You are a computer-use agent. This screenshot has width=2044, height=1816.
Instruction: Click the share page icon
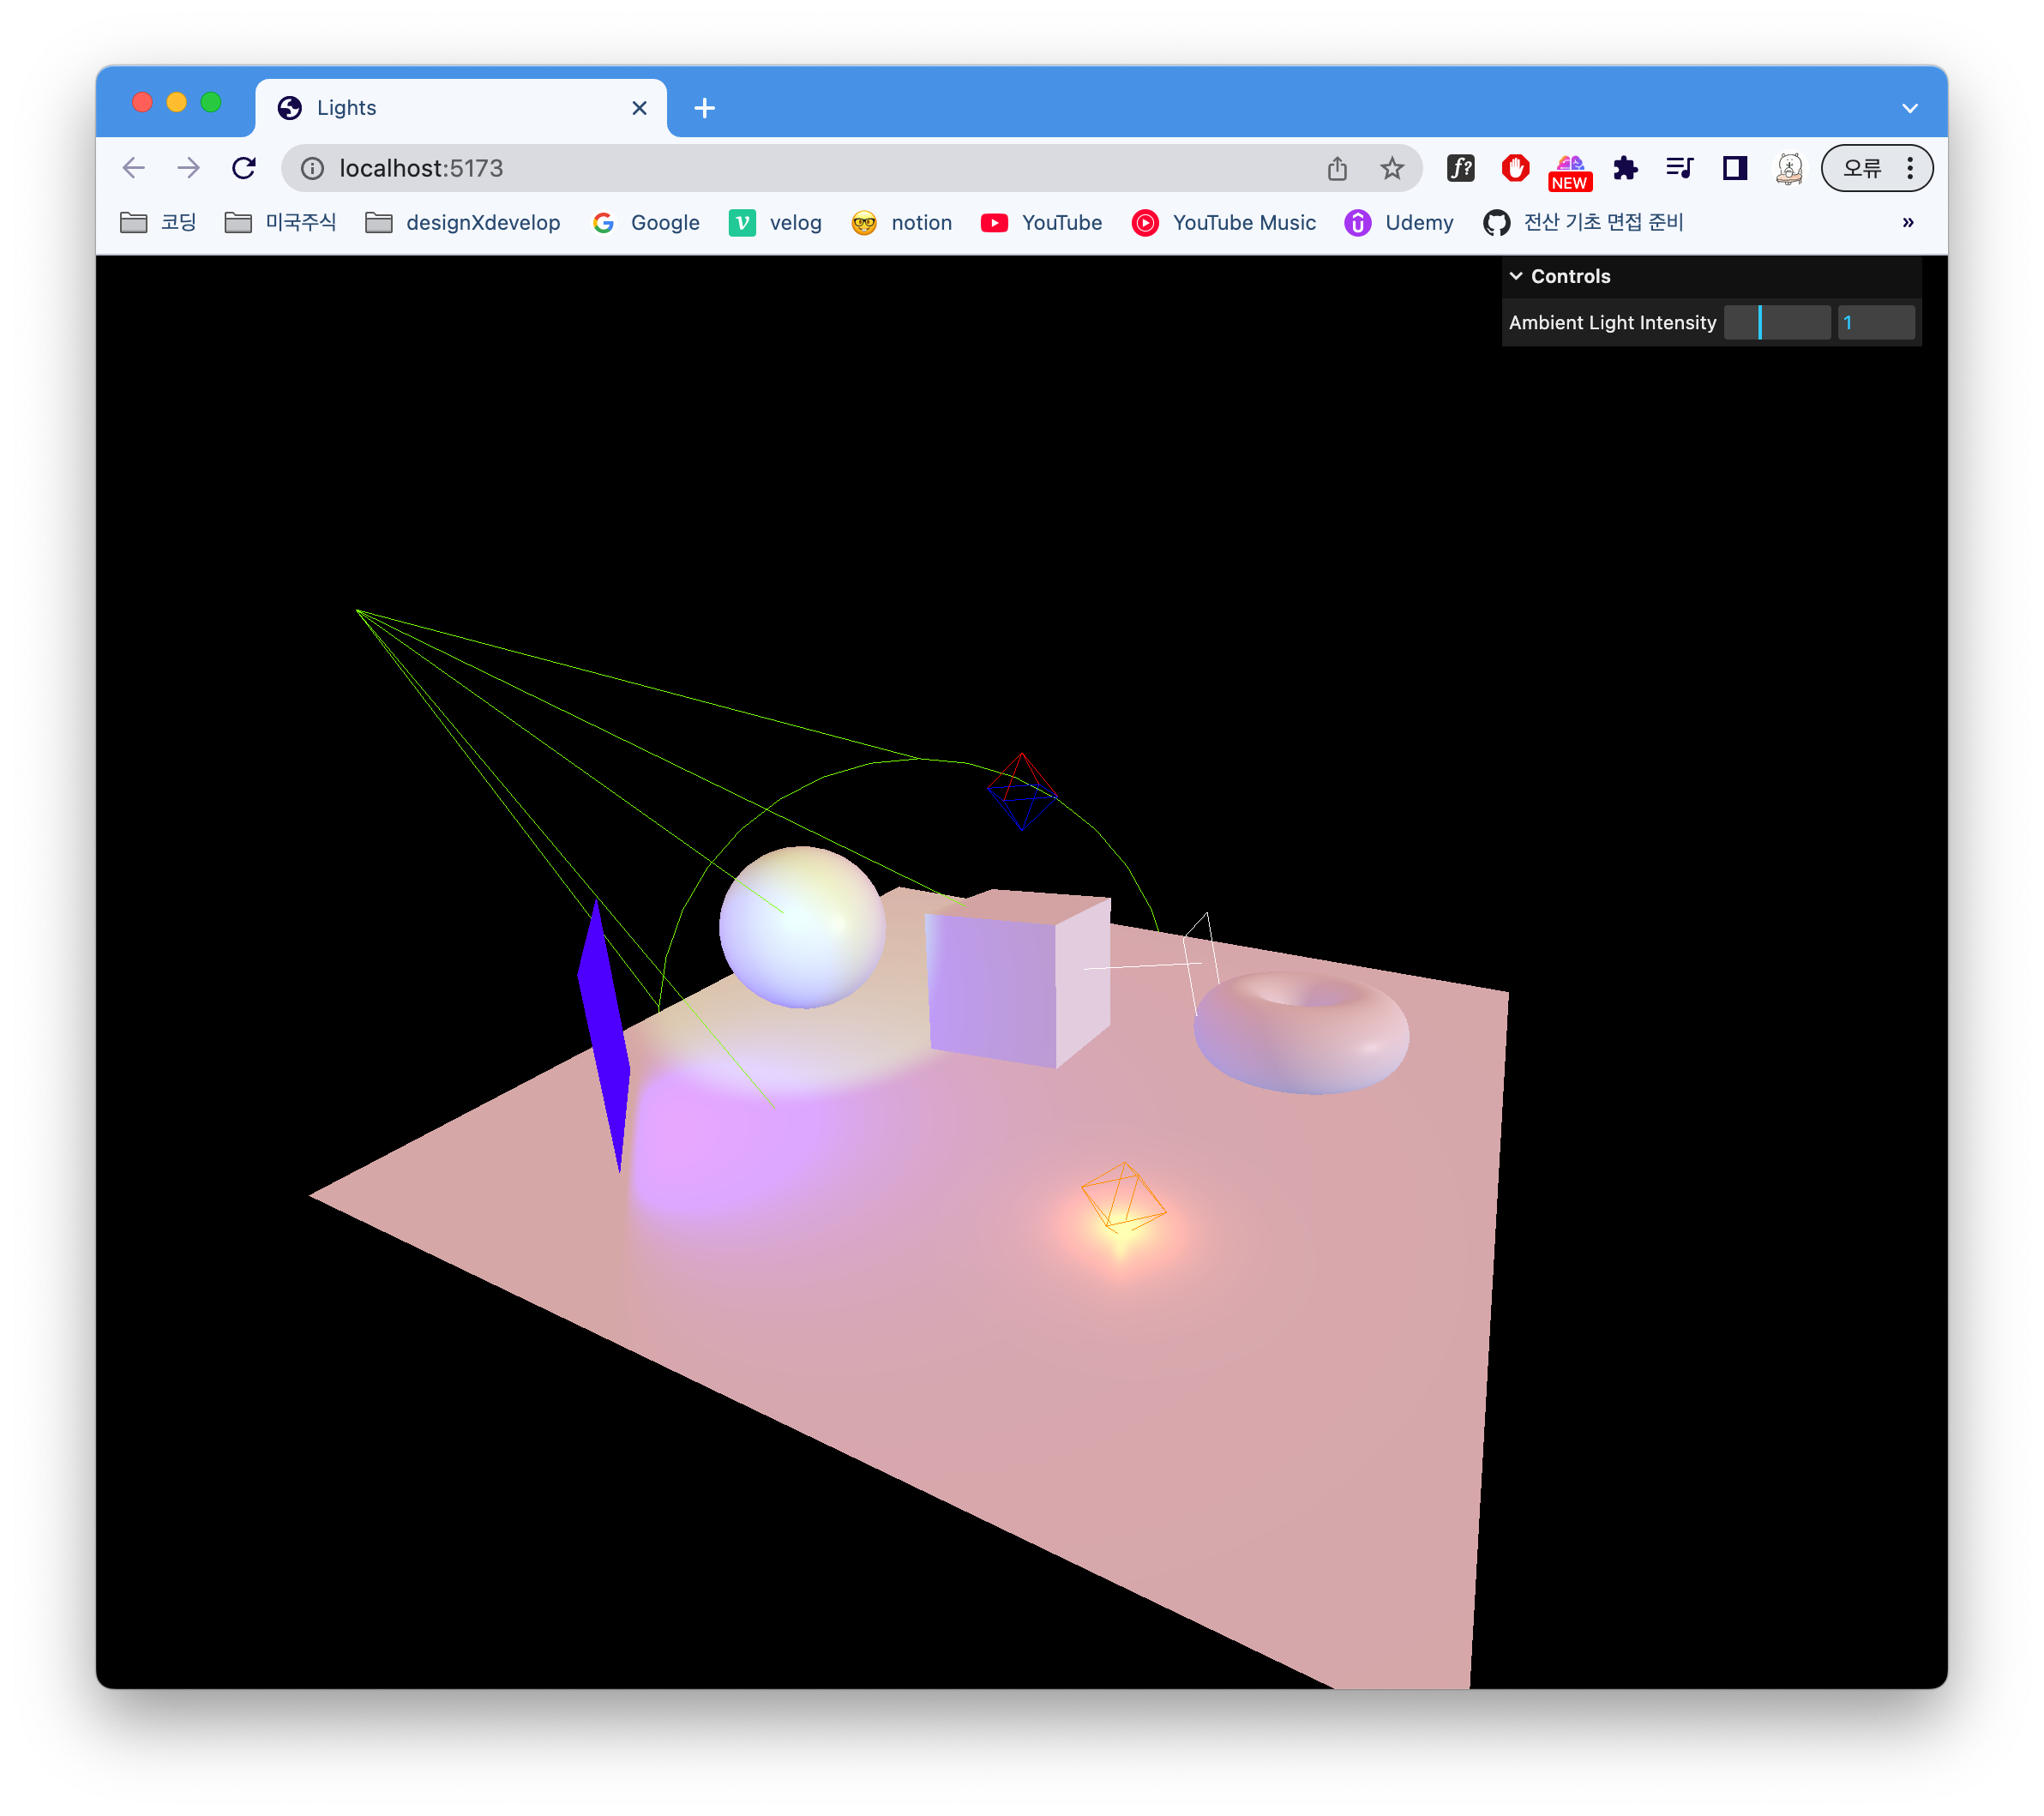1337,168
